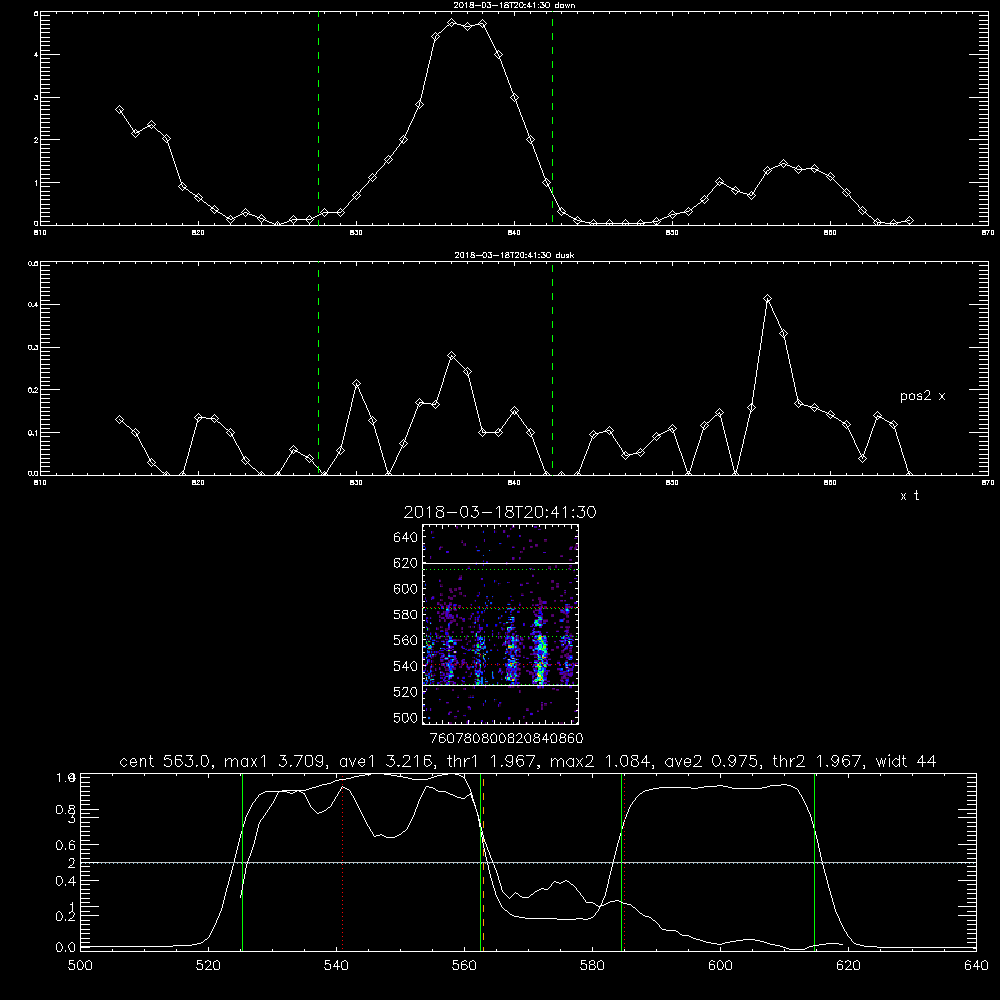Click the '600' x-axis label of bottom plot
The height and width of the screenshot is (1000, 1000).
coord(720,966)
